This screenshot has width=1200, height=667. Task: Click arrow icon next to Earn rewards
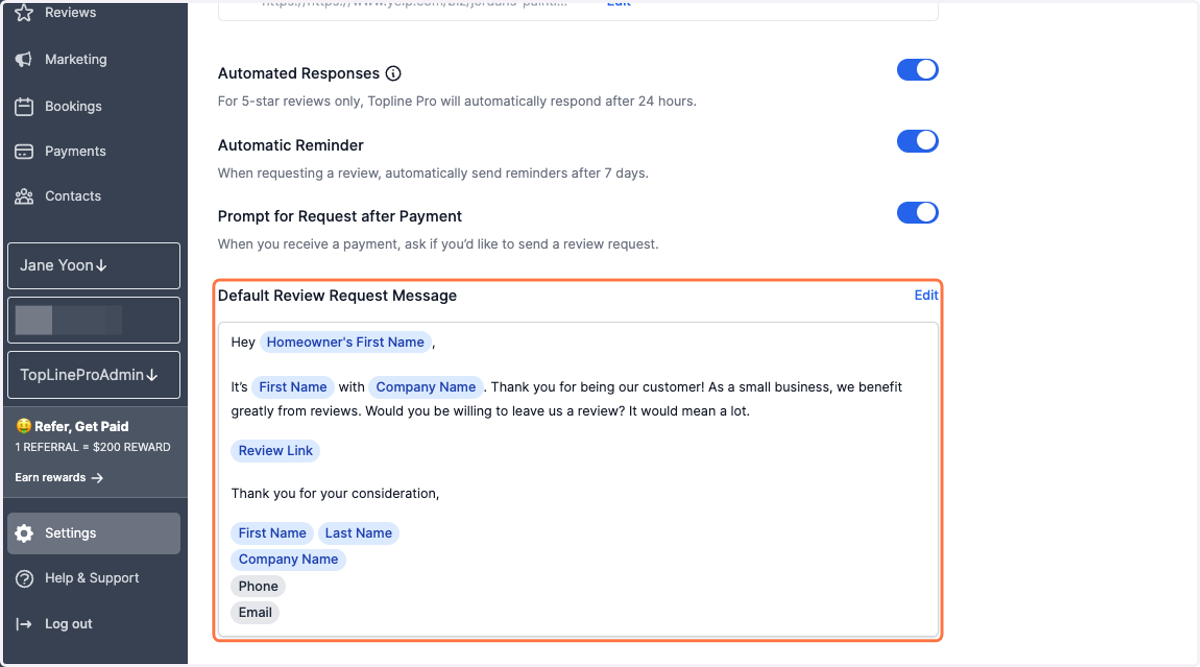tap(97, 478)
